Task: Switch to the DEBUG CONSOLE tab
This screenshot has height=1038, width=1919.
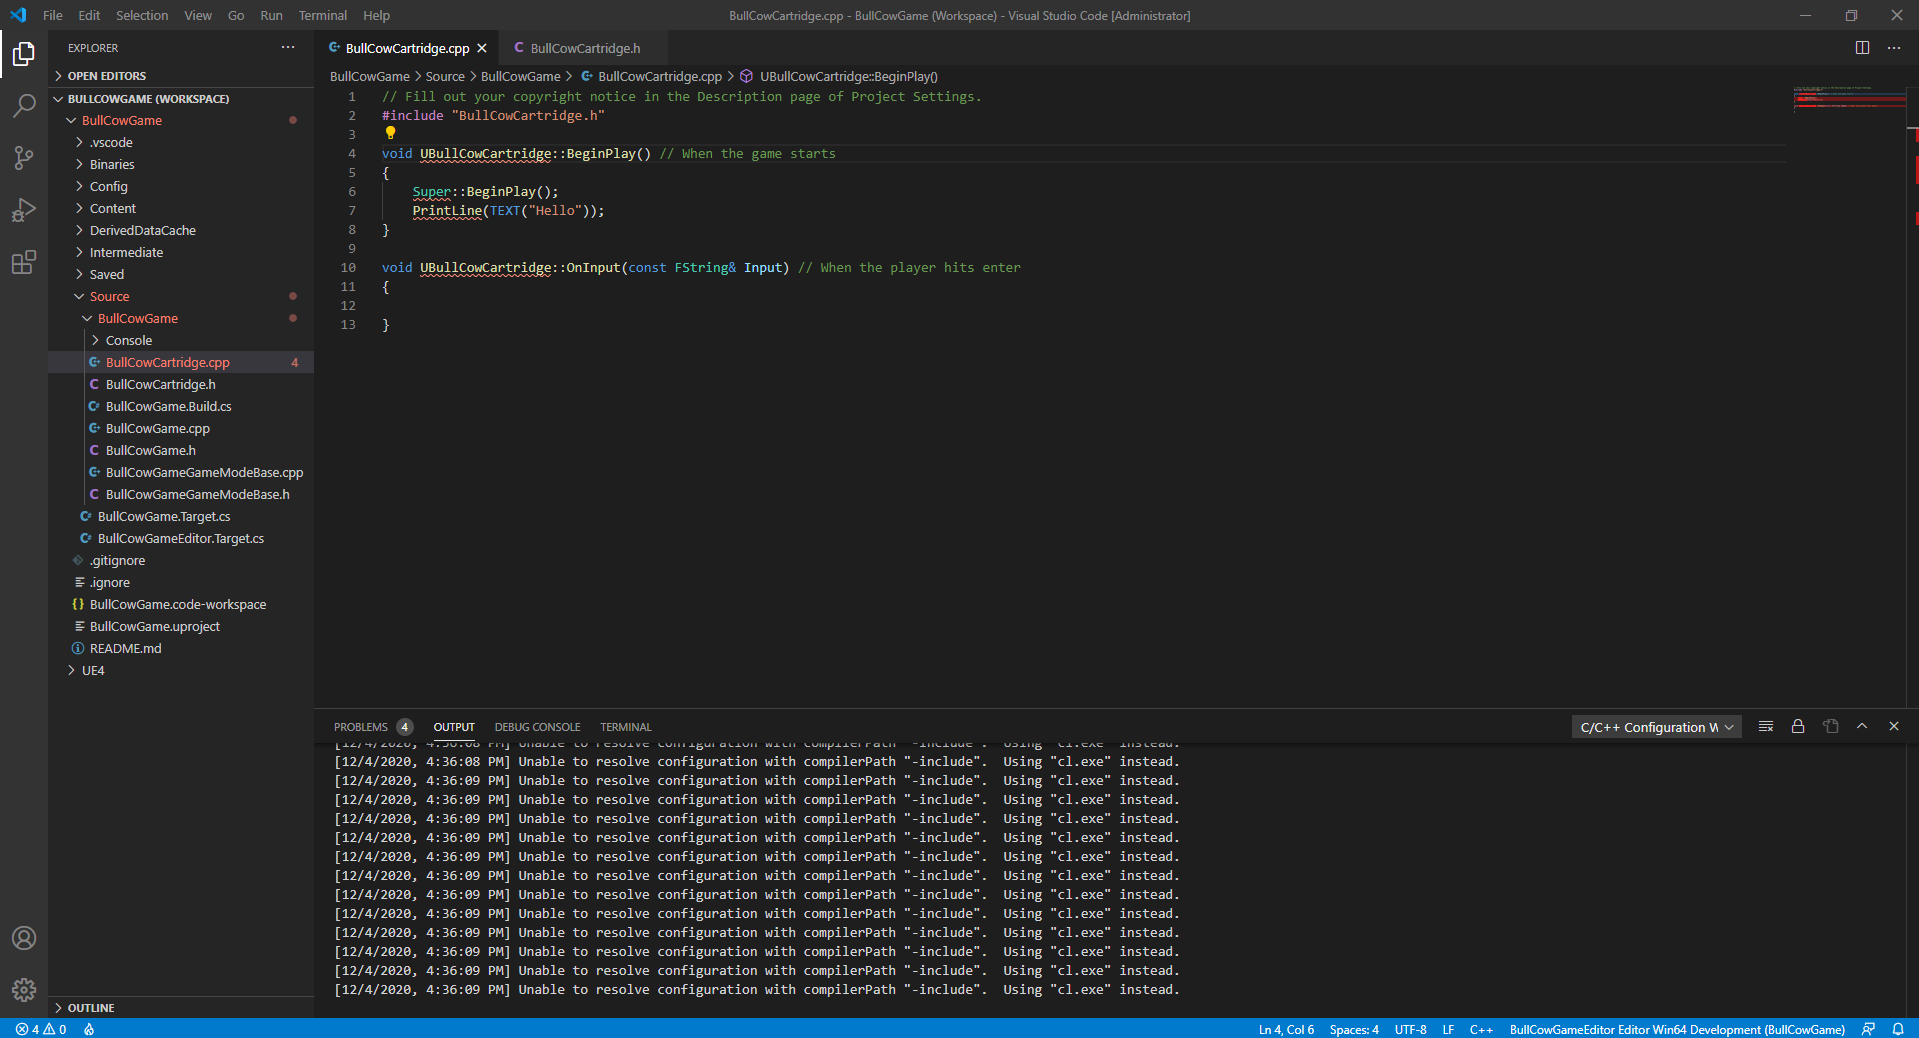Action: [x=537, y=727]
